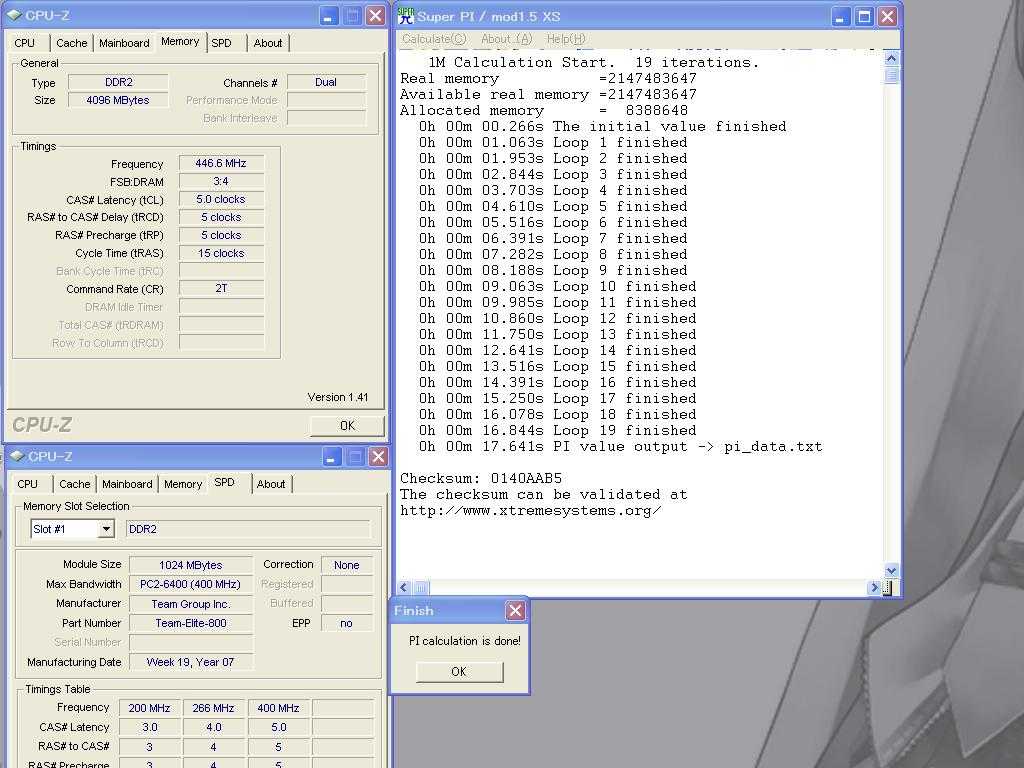Click the Part Number value Team-Elite-800
The height and width of the screenshot is (768, 1024).
pyautogui.click(x=191, y=623)
